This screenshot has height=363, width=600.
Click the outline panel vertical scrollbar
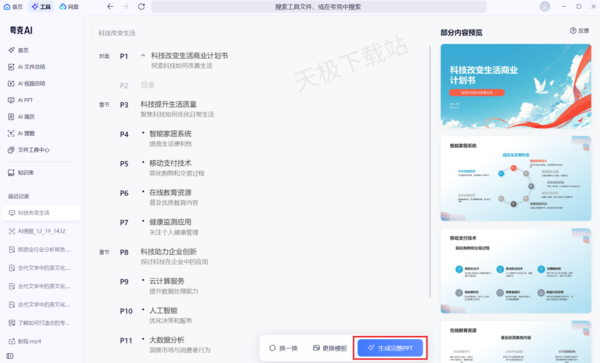(x=430, y=171)
